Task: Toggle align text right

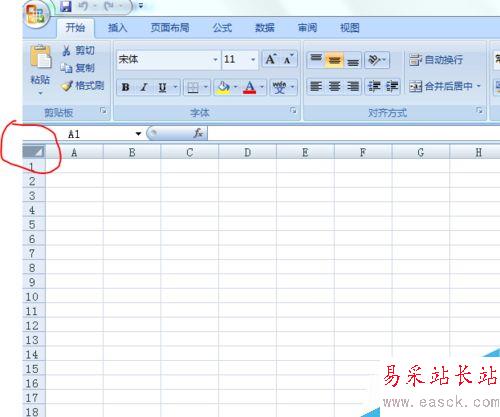Action: click(353, 87)
